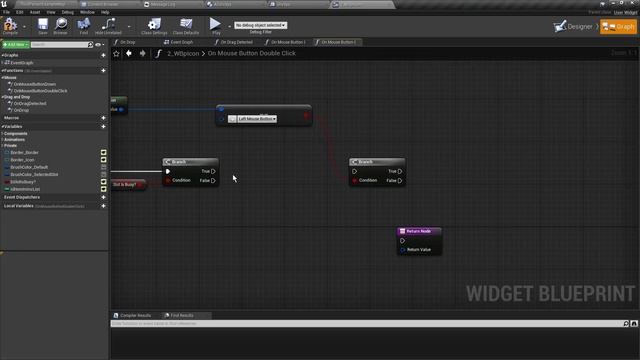This screenshot has height=360, width=640.
Task: Toggle visibility eye for Border_Icon variable
Action: pos(104,160)
